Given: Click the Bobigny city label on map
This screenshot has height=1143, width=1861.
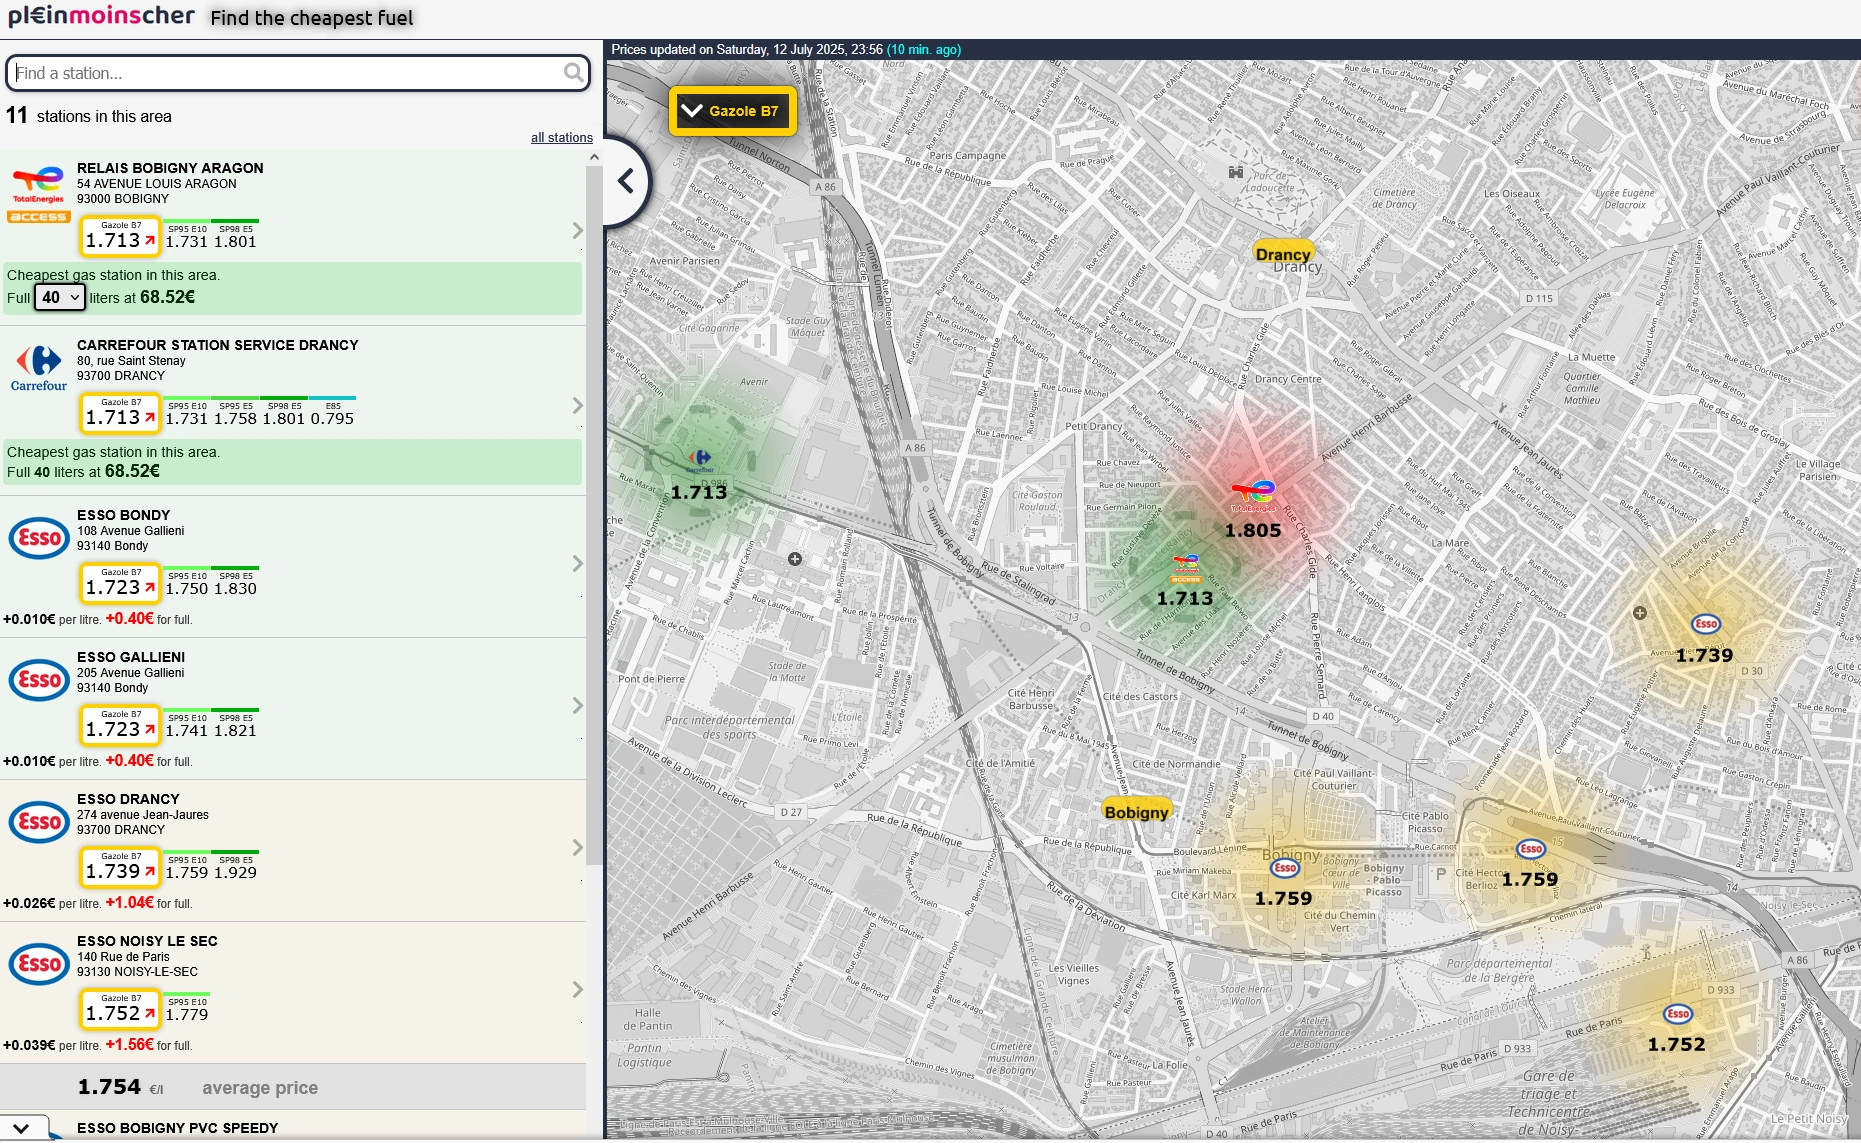Looking at the screenshot, I should click(1136, 811).
